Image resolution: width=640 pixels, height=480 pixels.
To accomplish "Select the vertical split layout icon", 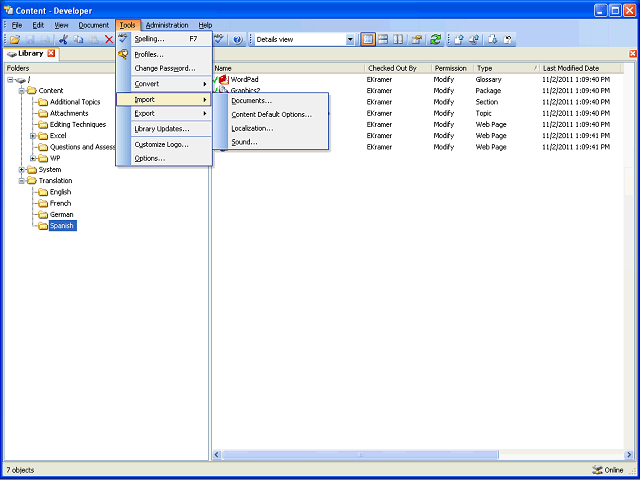I will 398,40.
